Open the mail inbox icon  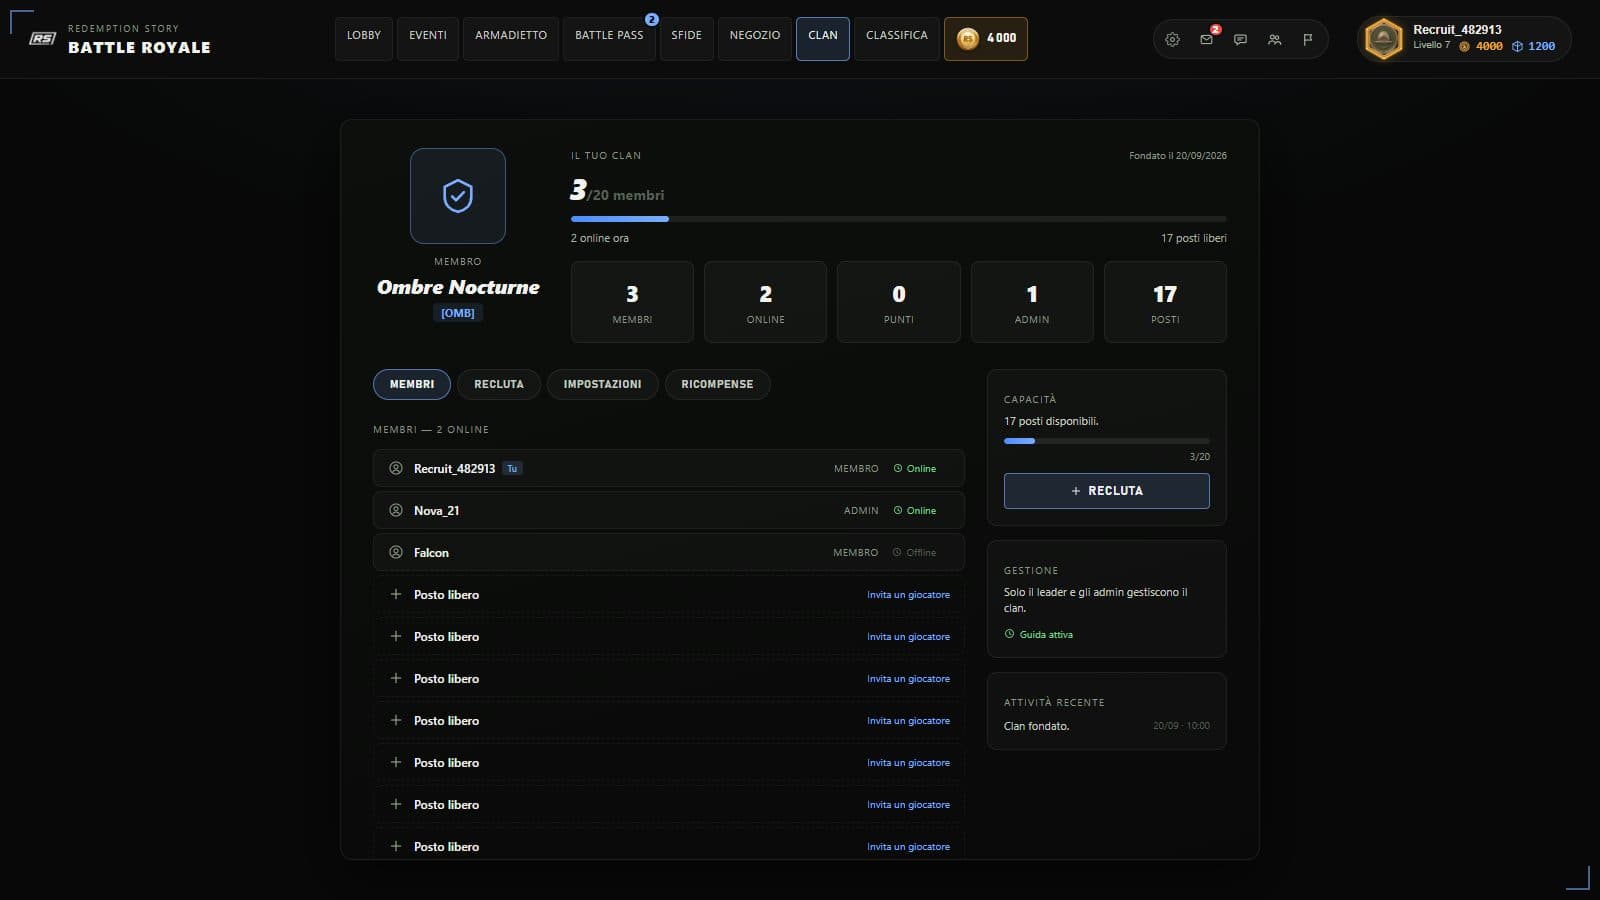(1206, 40)
